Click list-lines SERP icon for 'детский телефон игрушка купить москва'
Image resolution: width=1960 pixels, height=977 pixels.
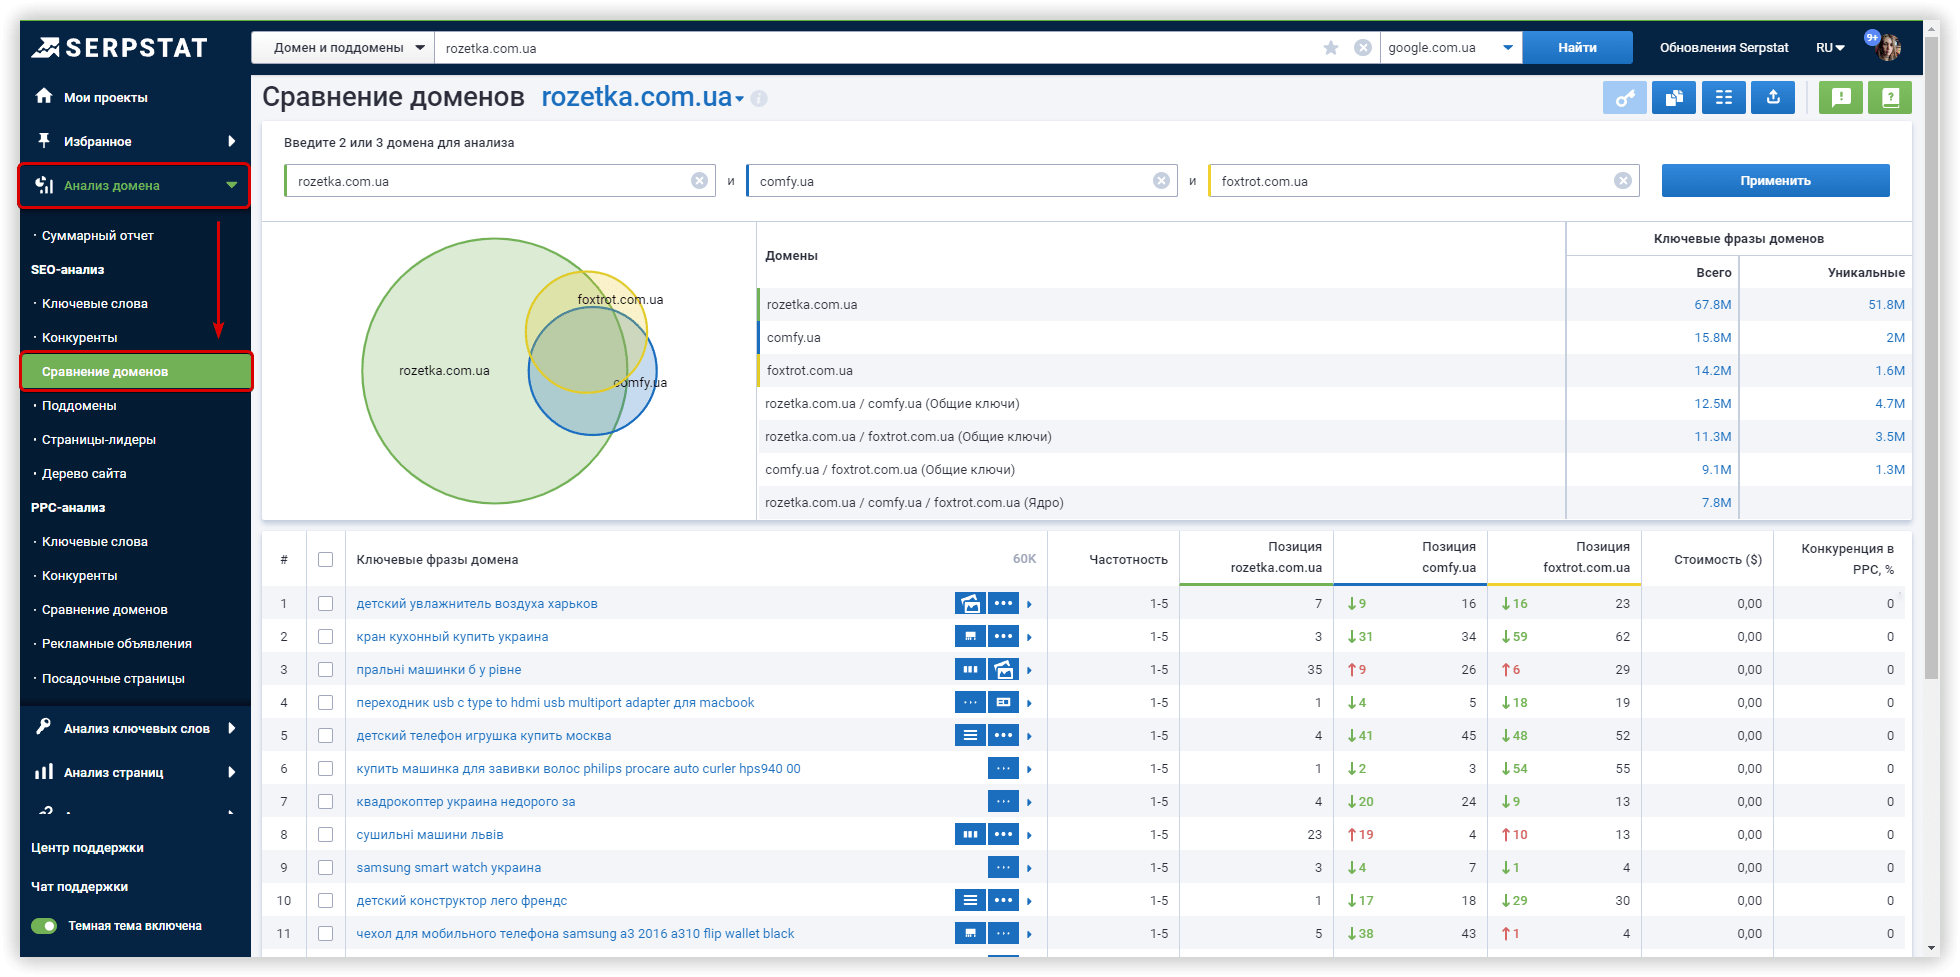pyautogui.click(x=970, y=736)
